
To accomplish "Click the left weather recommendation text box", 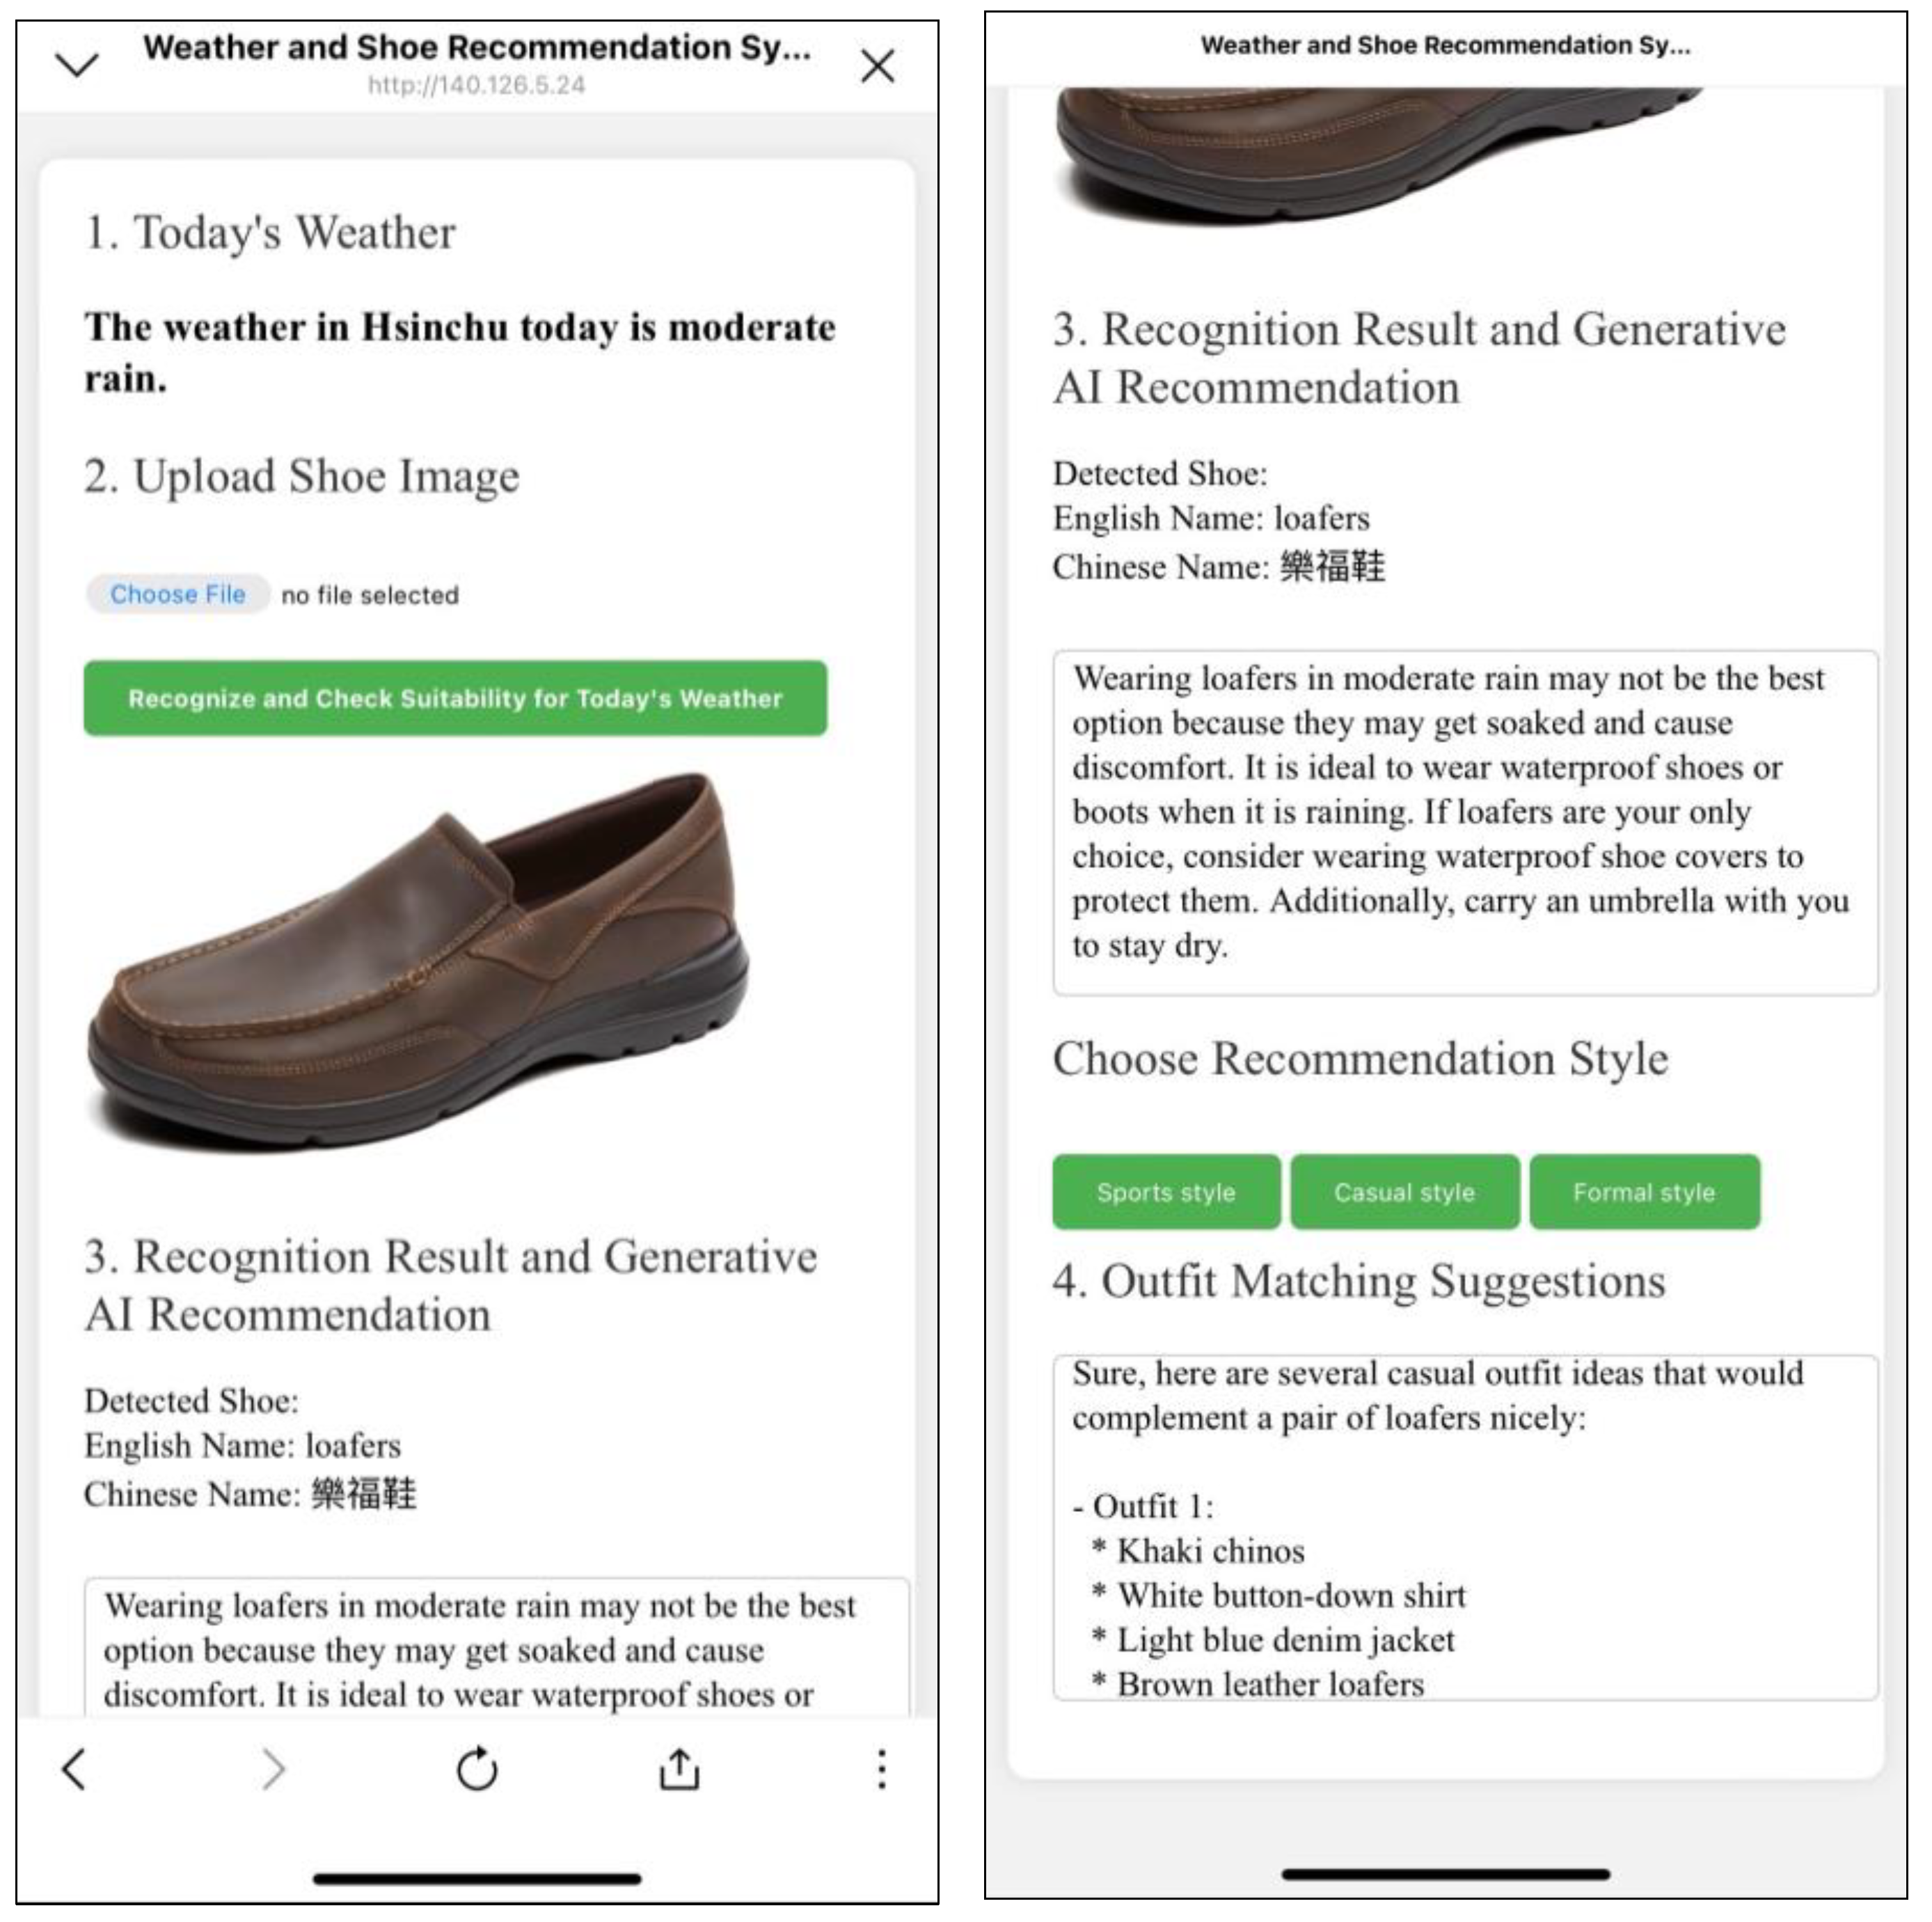I will pos(496,1648).
